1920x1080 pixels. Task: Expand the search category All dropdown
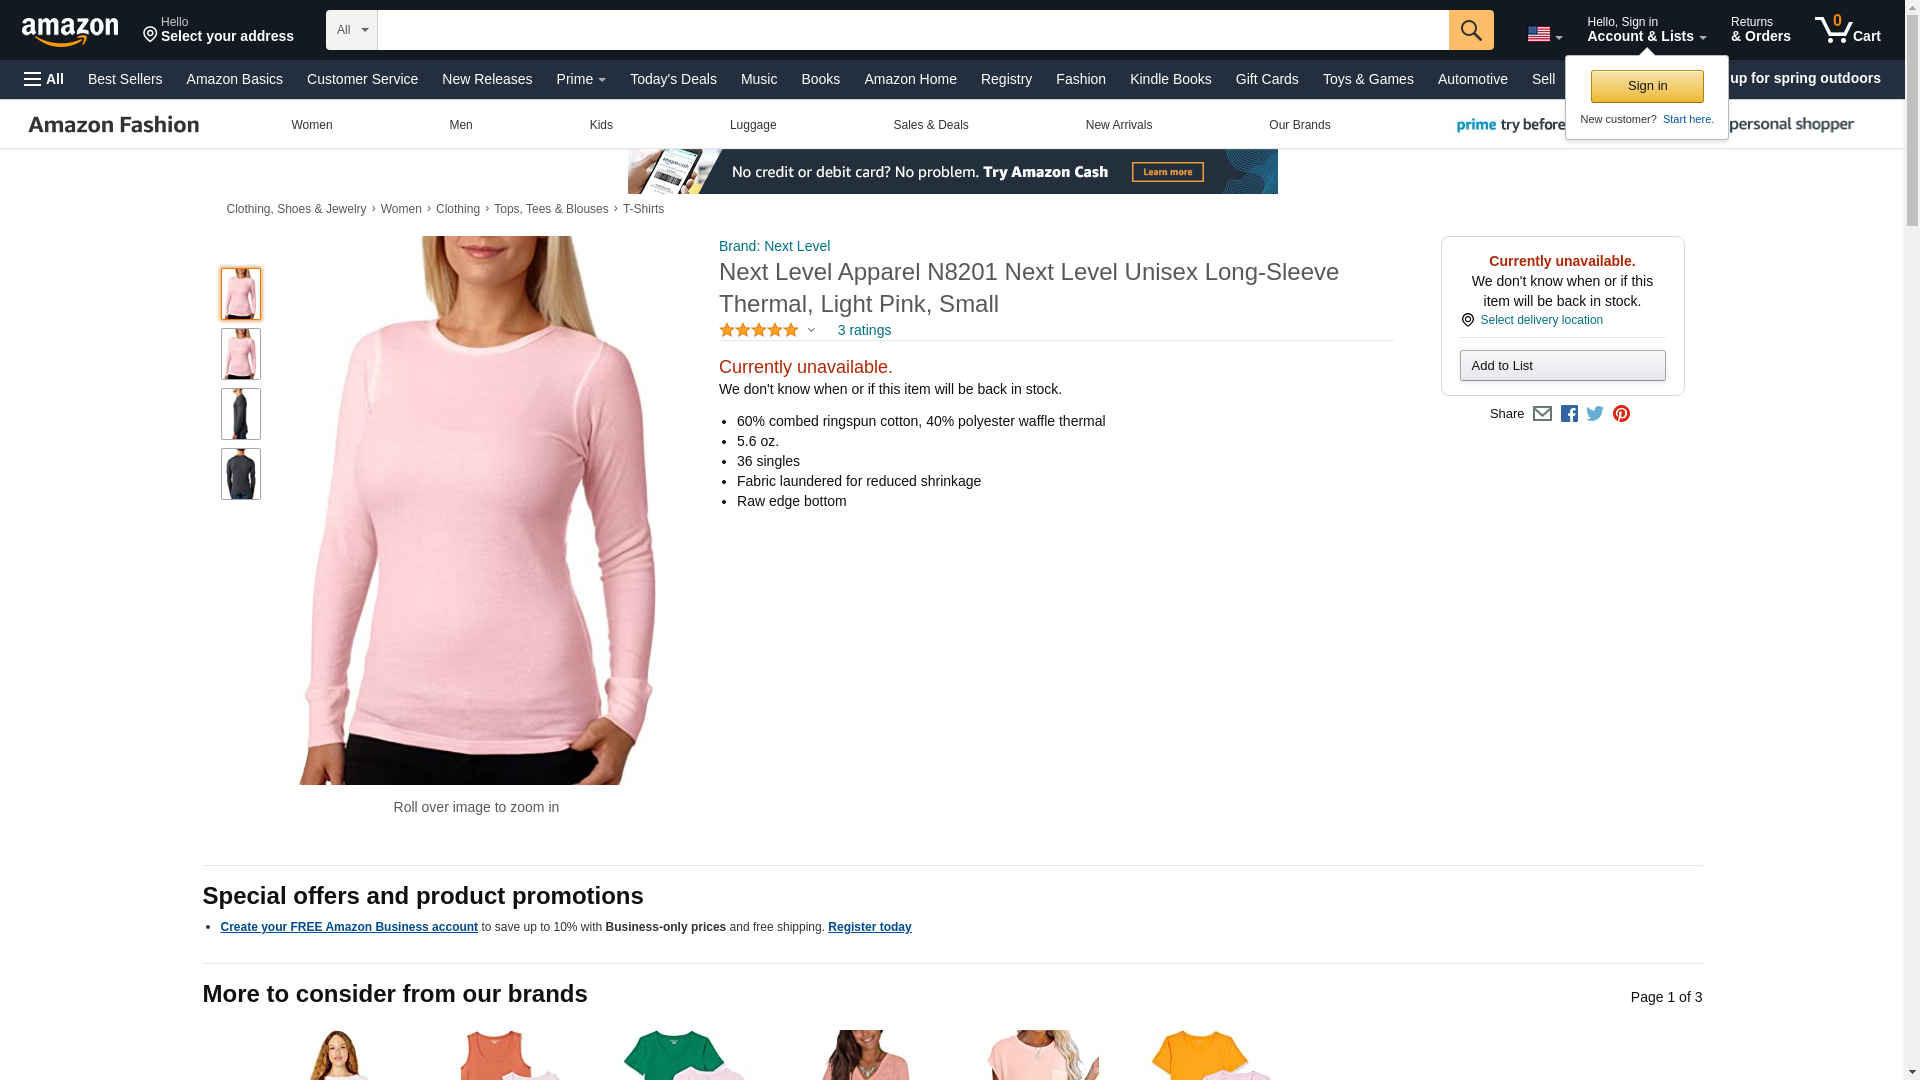tap(352, 30)
